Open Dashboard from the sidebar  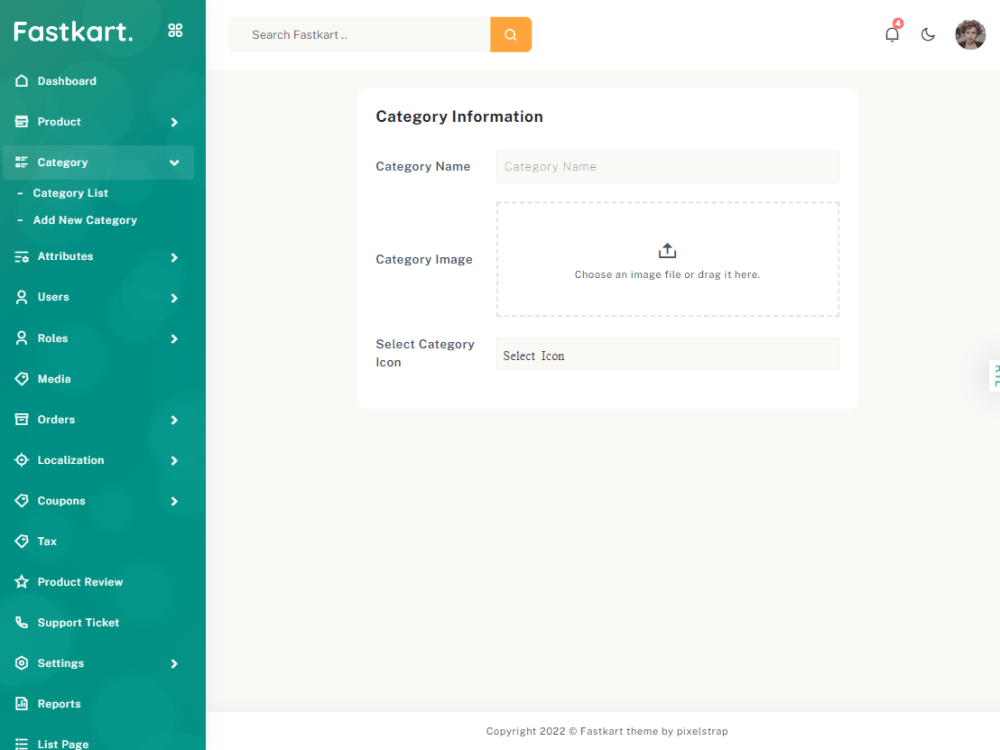coord(67,81)
